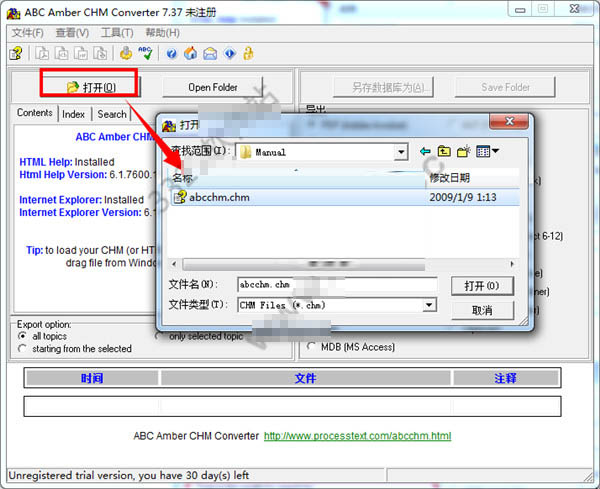Select 'only selected topic' radio option
600x489 pixels.
pyautogui.click(x=158, y=336)
